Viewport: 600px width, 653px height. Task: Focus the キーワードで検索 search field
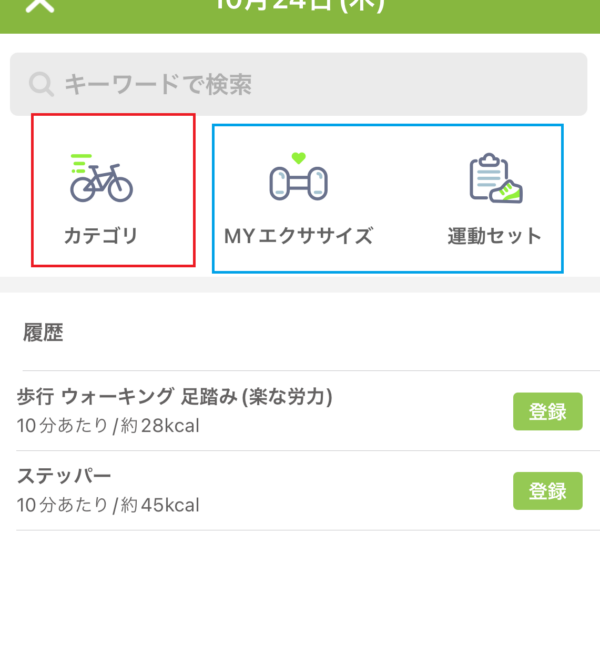coord(299,84)
